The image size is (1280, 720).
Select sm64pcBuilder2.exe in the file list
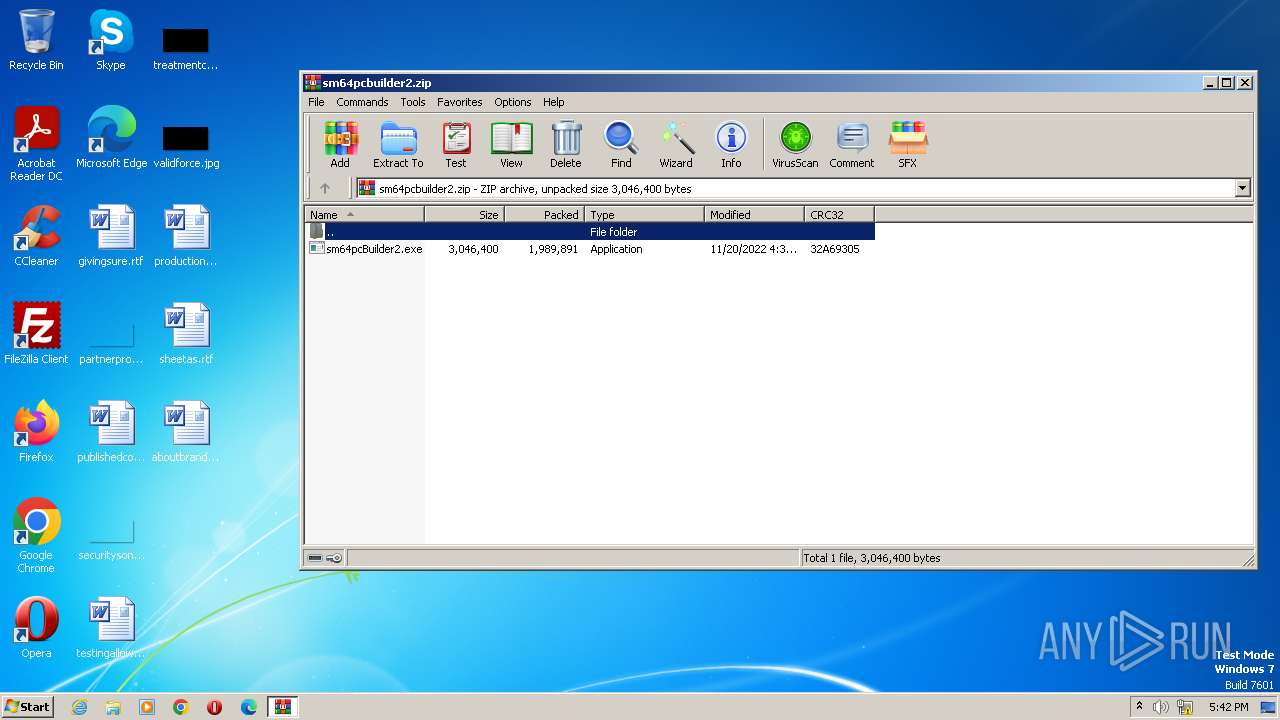[373, 249]
